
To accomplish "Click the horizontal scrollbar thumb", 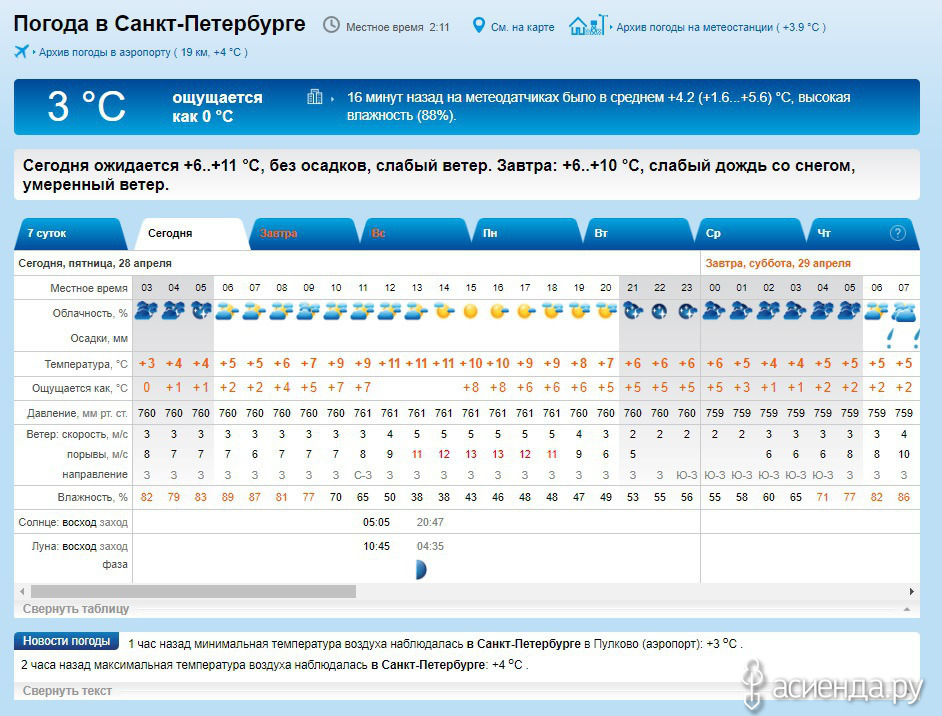I will (193, 592).
